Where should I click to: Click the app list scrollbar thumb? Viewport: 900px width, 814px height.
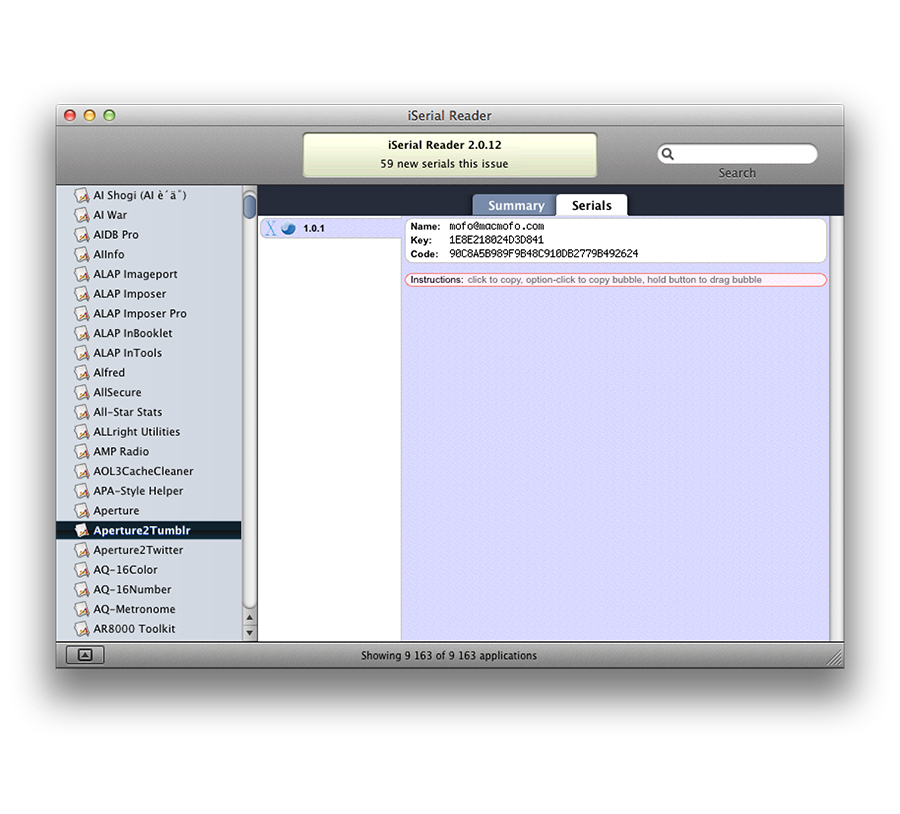tap(250, 207)
